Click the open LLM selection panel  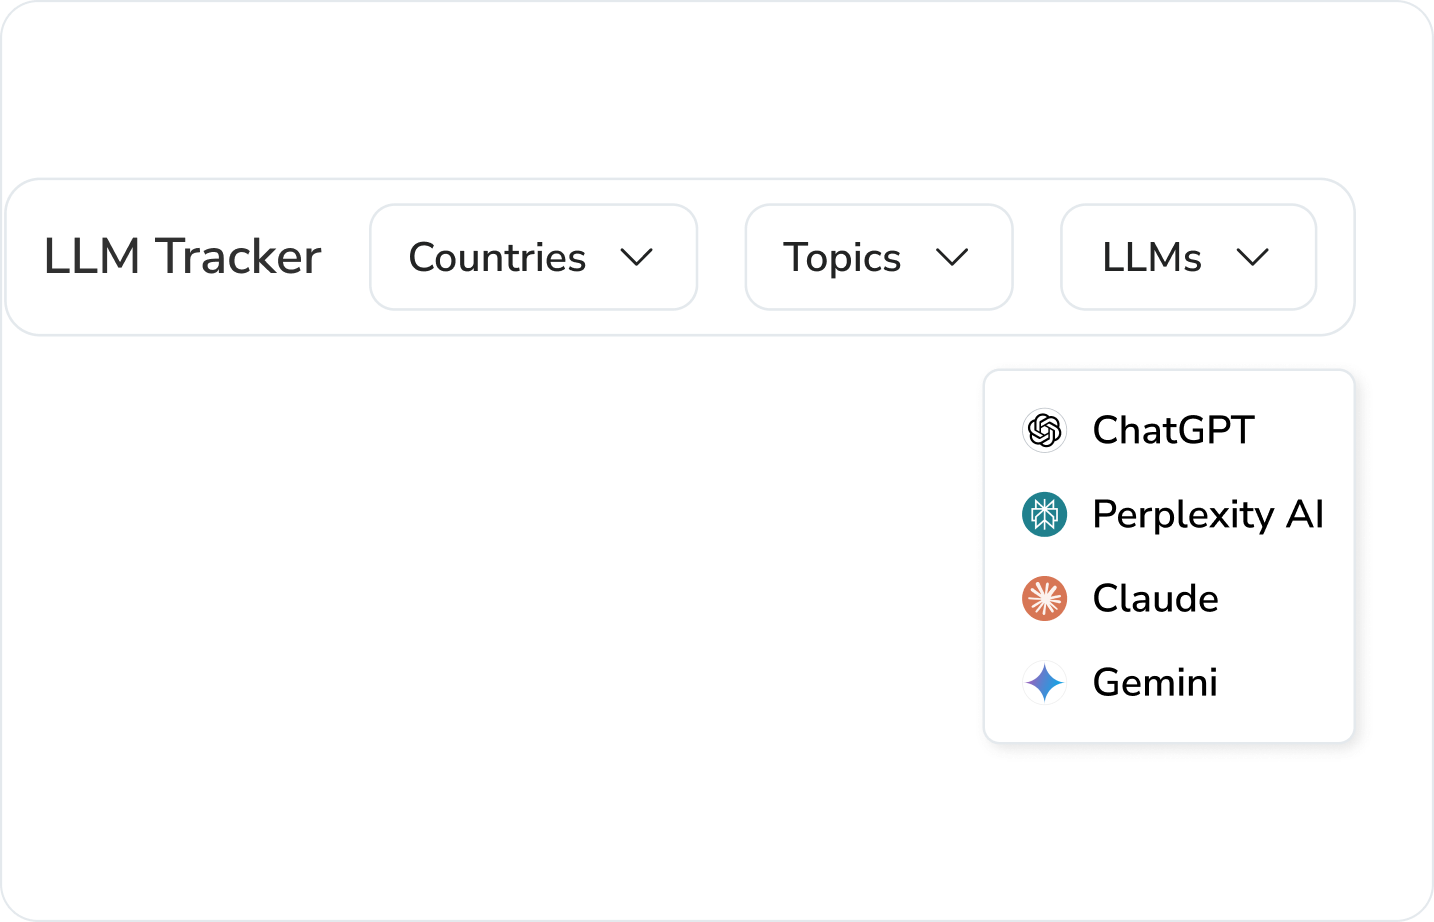tap(1169, 555)
